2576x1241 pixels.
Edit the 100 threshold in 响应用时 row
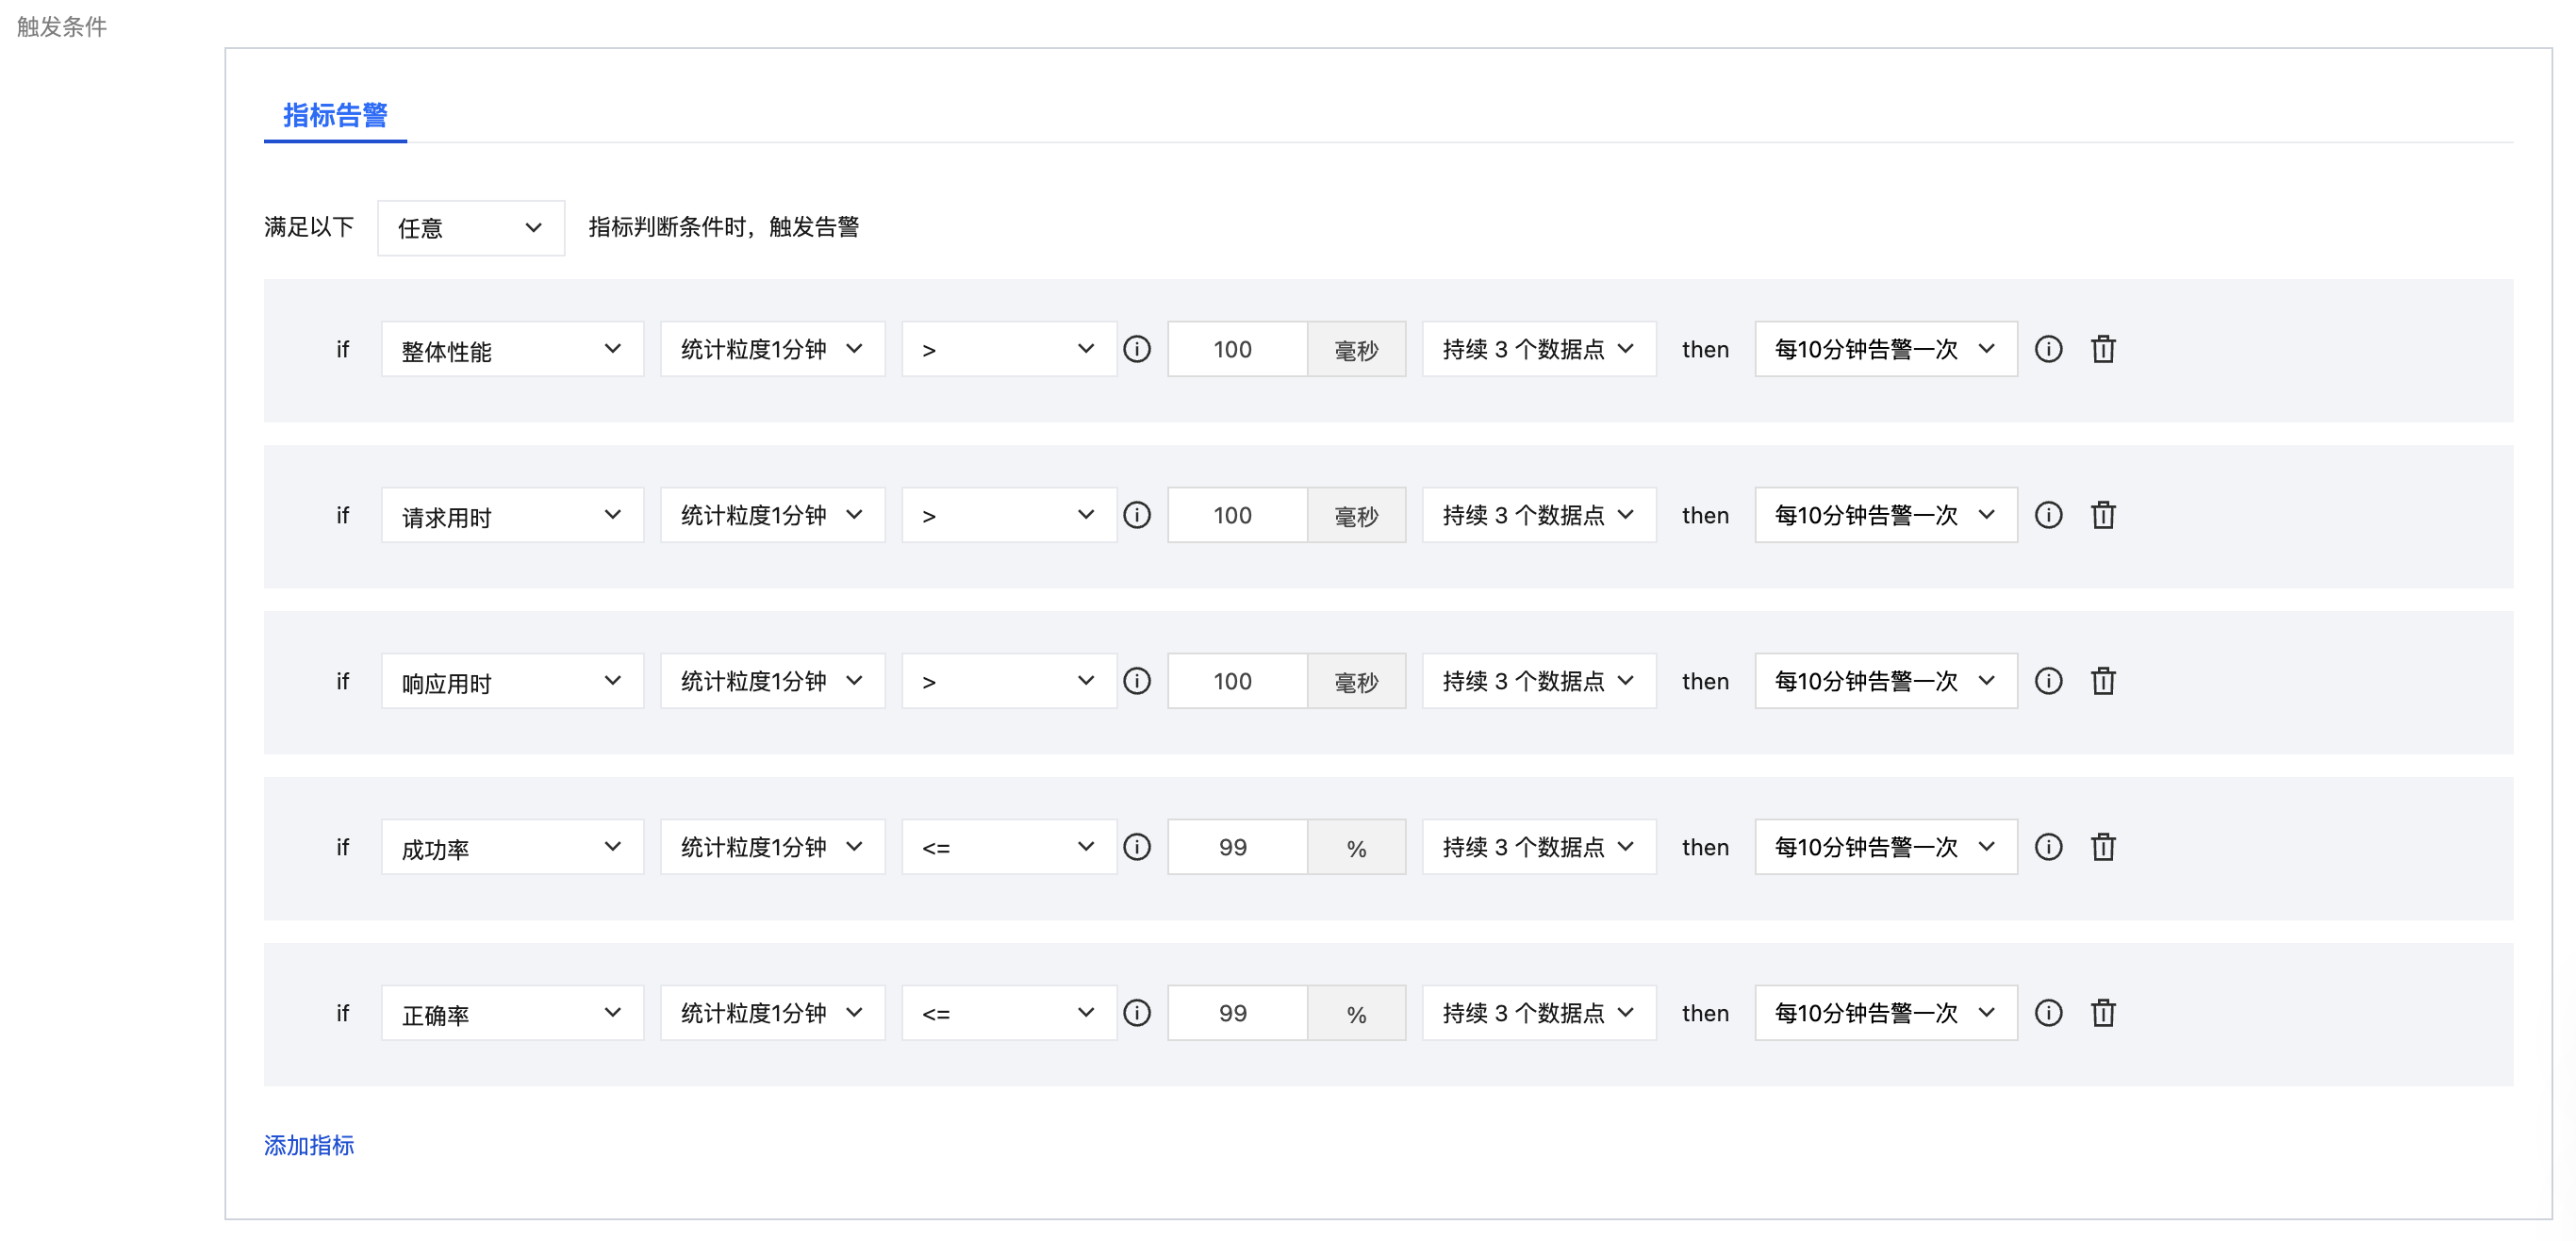pyautogui.click(x=1237, y=681)
